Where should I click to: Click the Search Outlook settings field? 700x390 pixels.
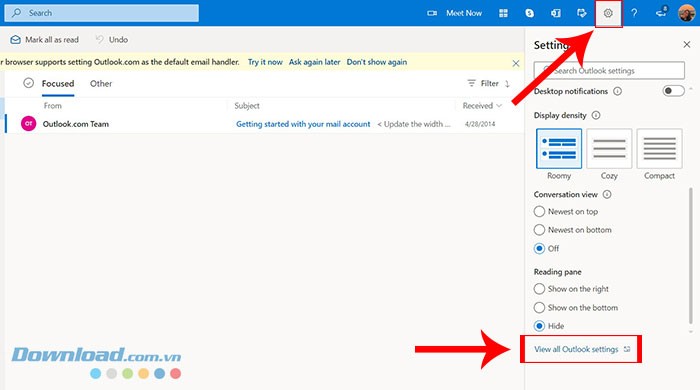click(609, 71)
